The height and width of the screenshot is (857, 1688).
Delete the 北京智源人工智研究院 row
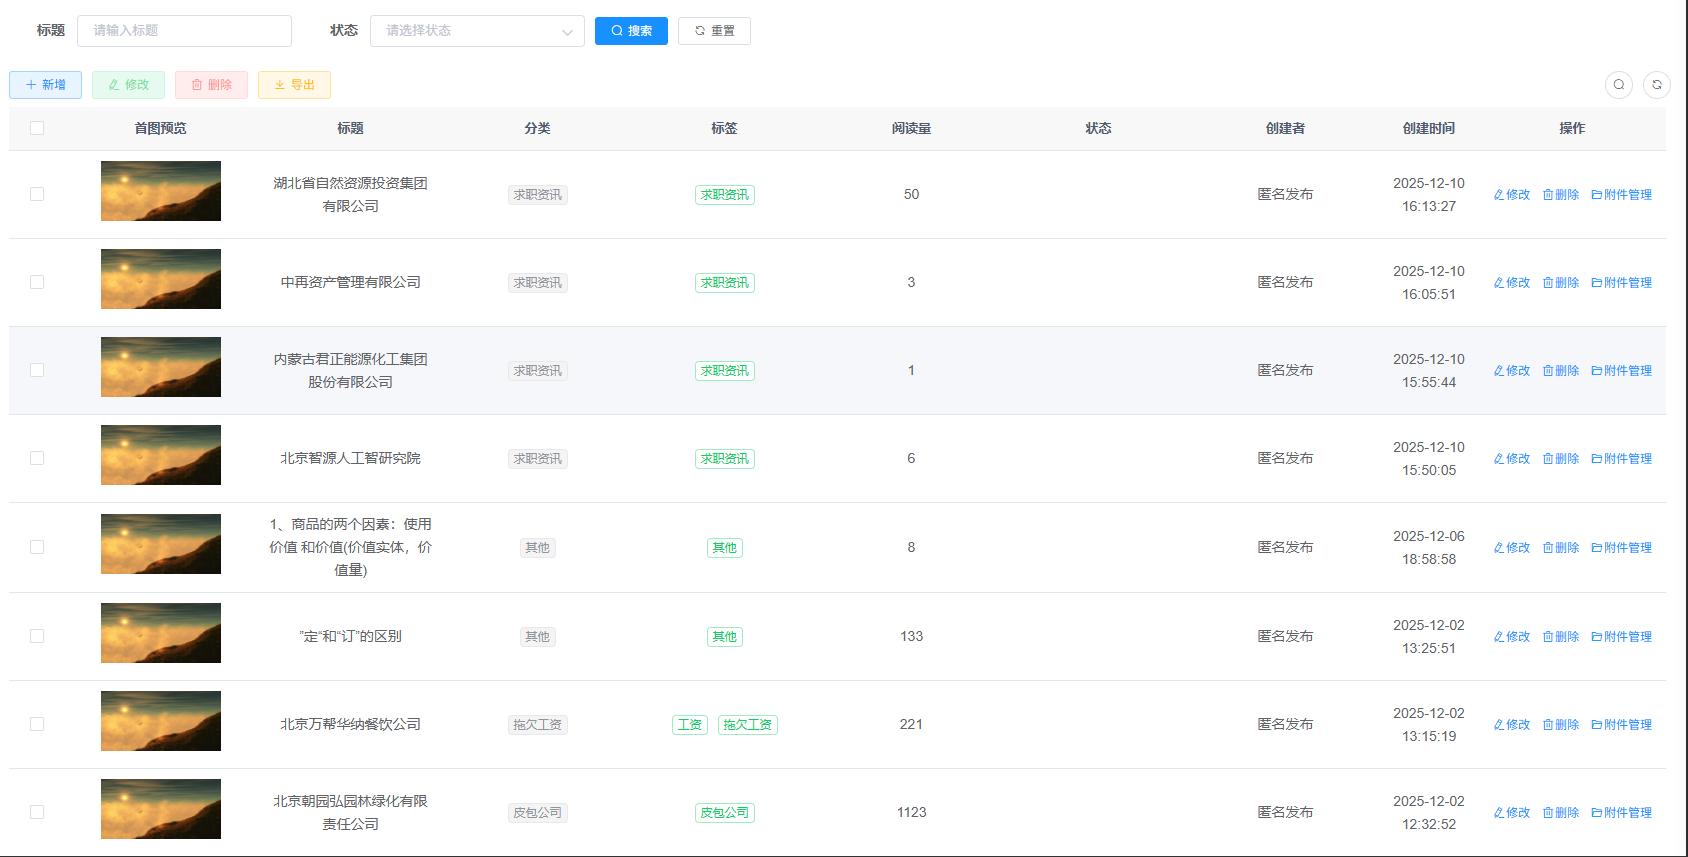click(x=1561, y=459)
